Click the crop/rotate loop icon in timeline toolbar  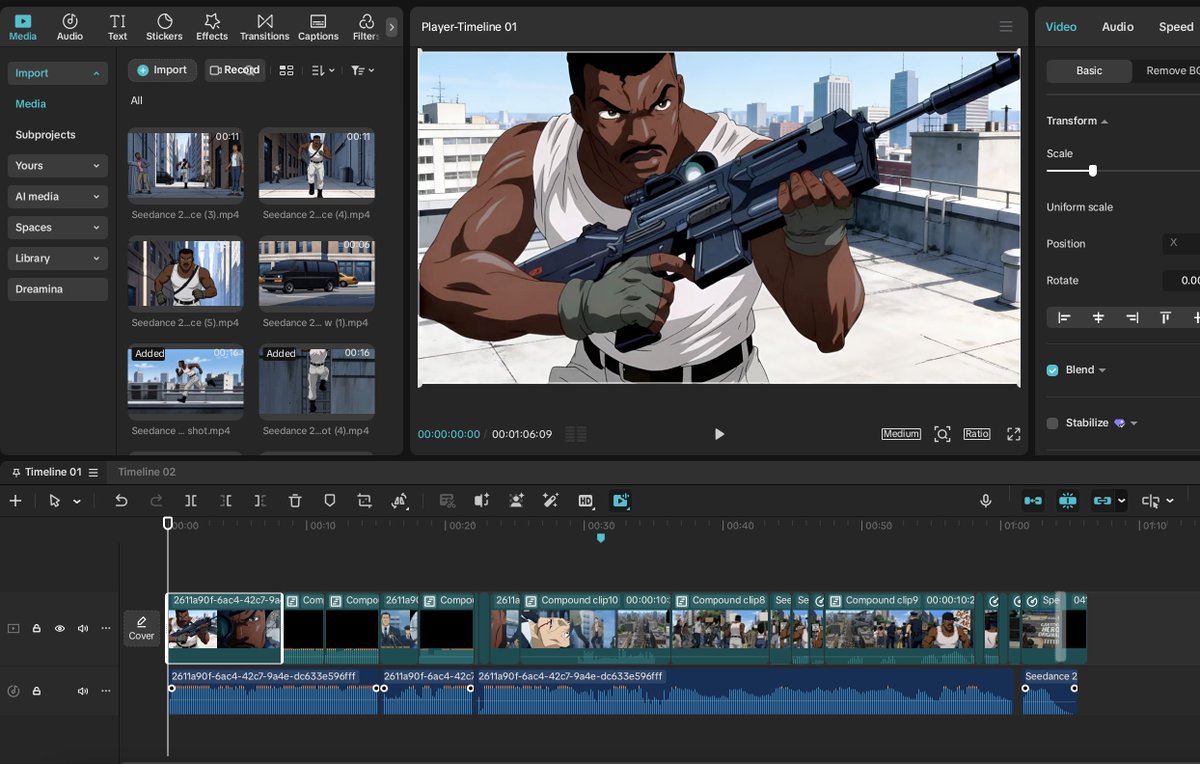pyautogui.click(x=364, y=501)
